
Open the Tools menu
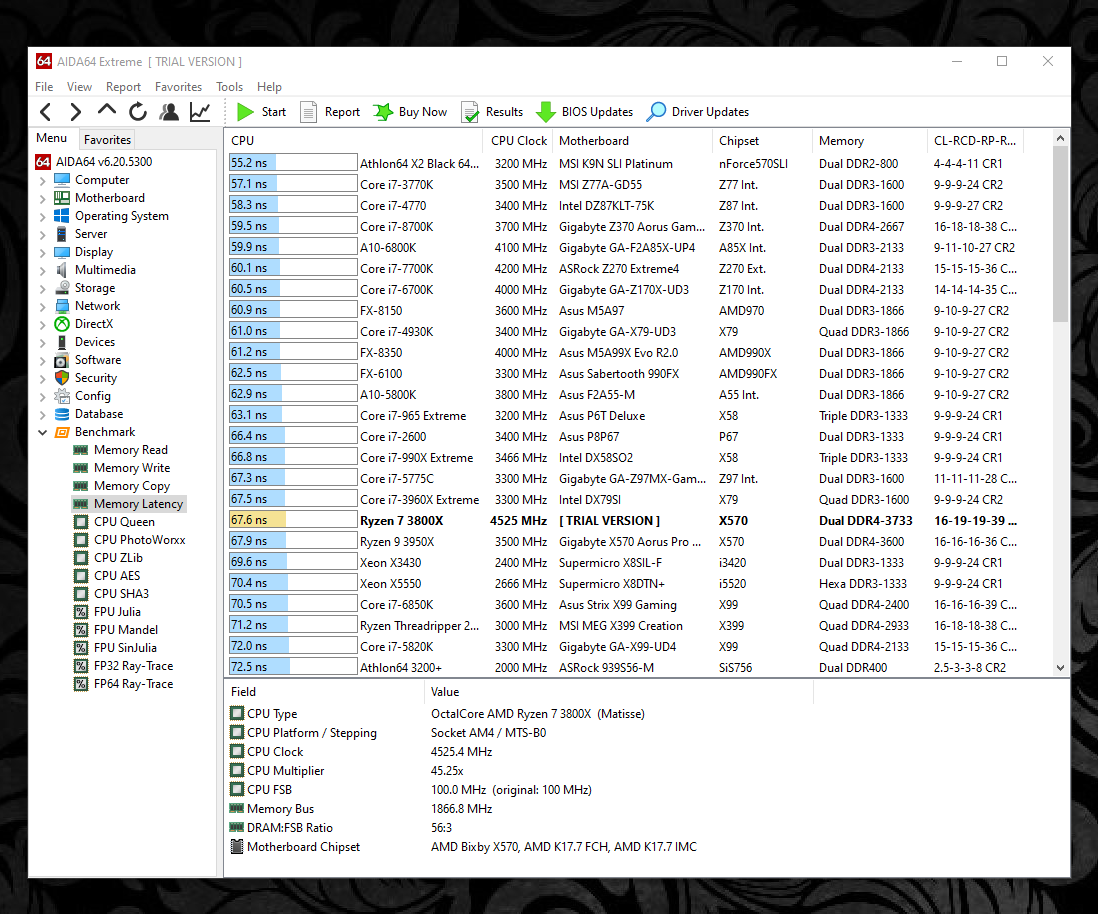tap(230, 87)
